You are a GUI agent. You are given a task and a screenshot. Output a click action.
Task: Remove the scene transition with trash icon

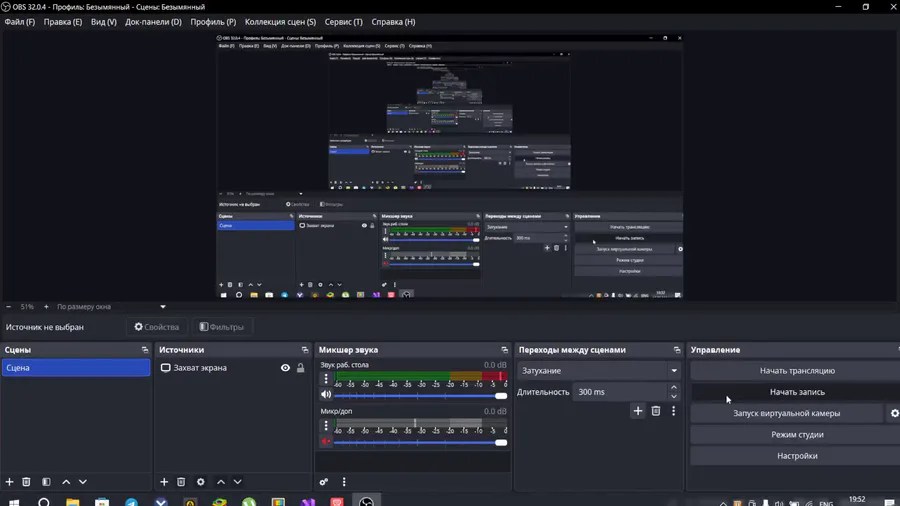click(x=656, y=411)
